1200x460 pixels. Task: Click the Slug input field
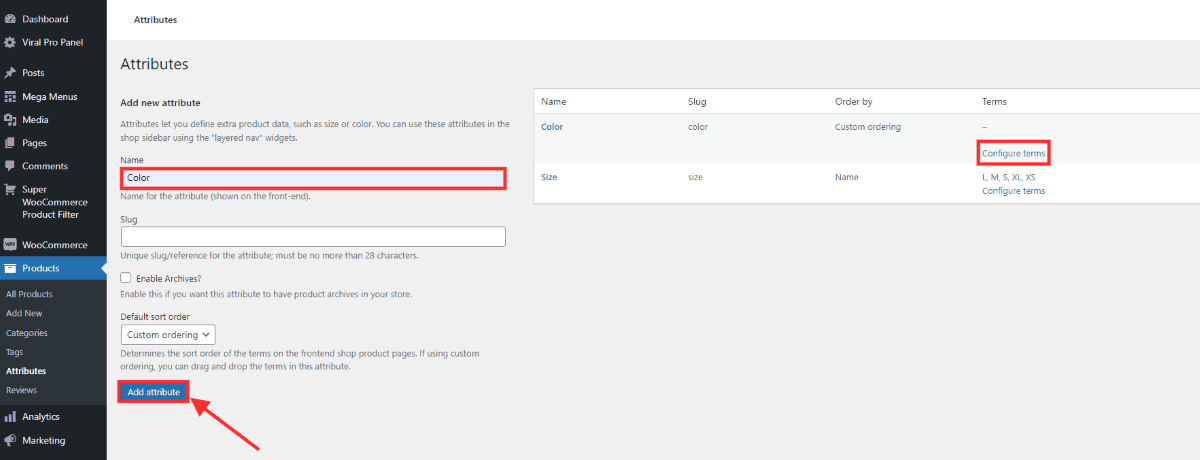pyautogui.click(x=313, y=237)
